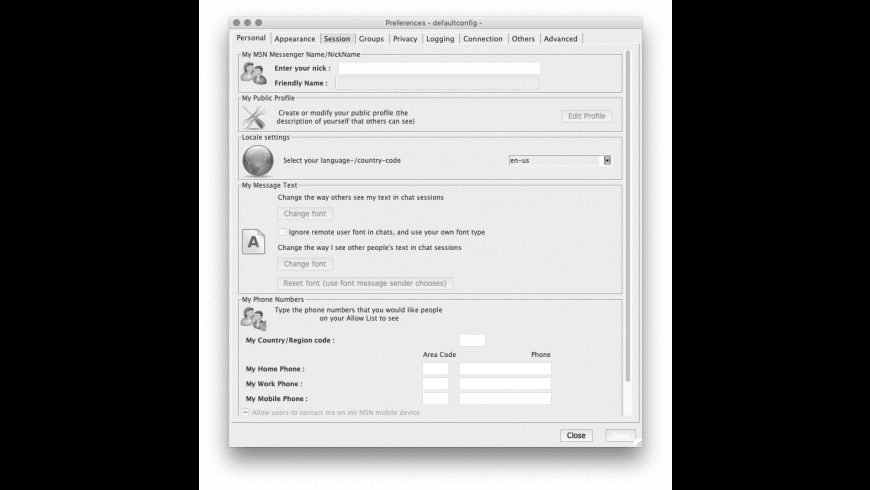Click the Save button
Image resolution: width=870 pixels, height=490 pixels.
click(x=620, y=436)
